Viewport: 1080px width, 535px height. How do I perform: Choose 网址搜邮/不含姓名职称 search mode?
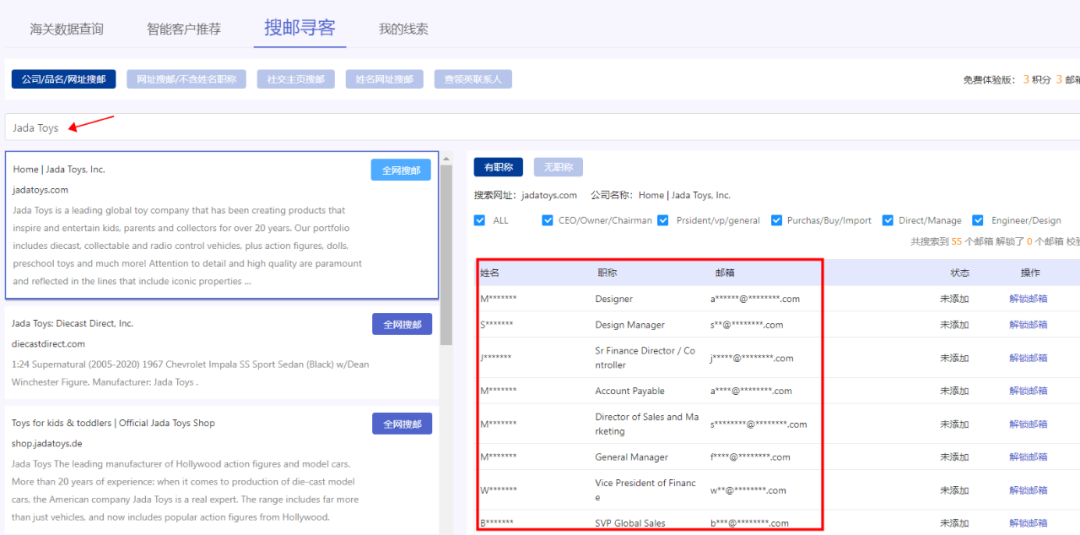pos(186,79)
